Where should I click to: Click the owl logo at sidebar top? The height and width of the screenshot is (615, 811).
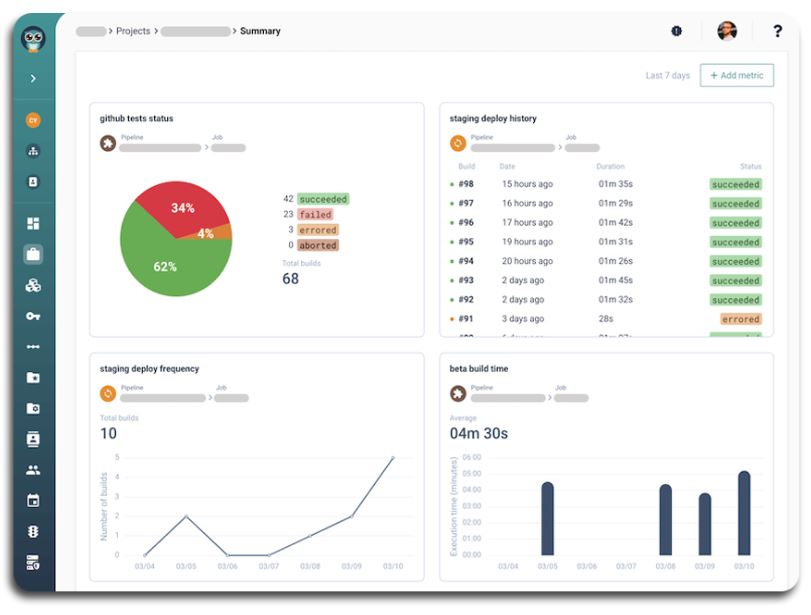pyautogui.click(x=33, y=38)
